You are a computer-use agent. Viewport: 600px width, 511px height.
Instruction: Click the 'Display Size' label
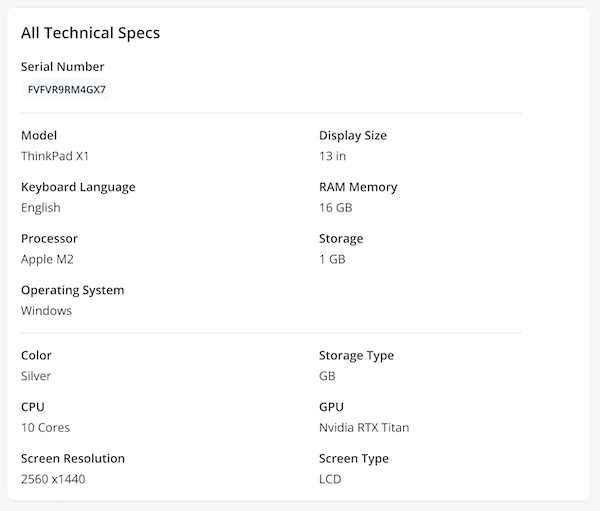pos(353,136)
